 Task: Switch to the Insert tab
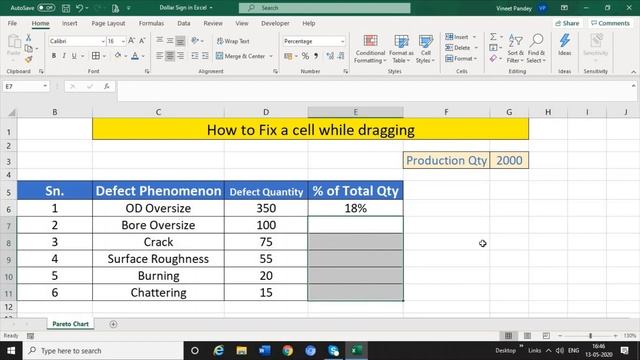pos(70,23)
